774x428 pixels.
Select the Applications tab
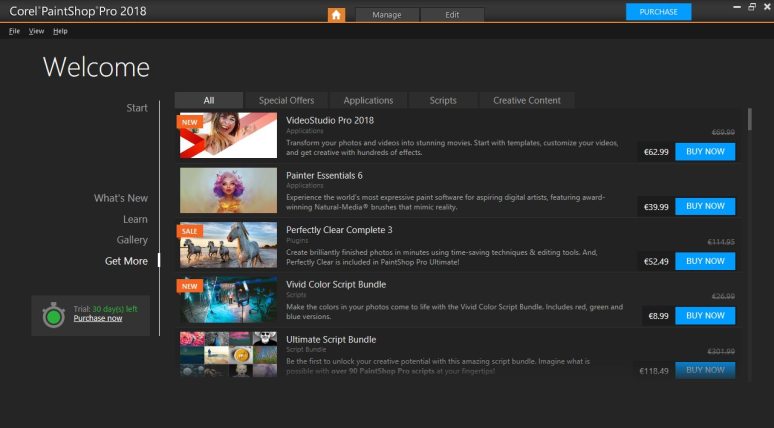pos(368,100)
